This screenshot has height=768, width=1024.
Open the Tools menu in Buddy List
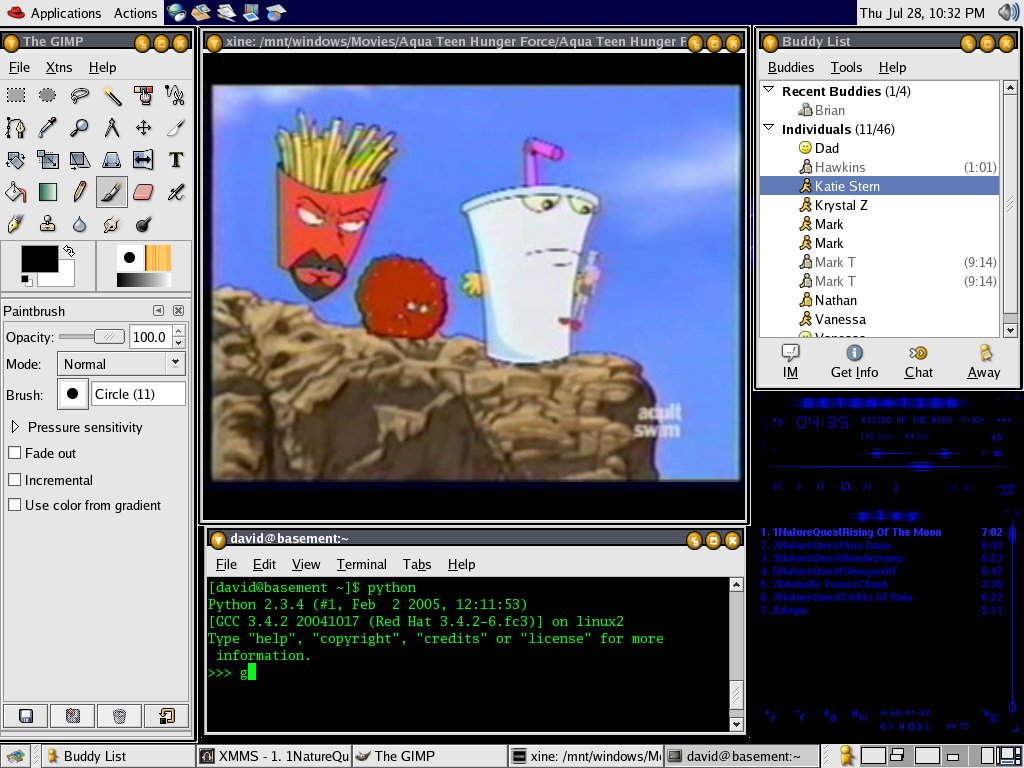846,67
